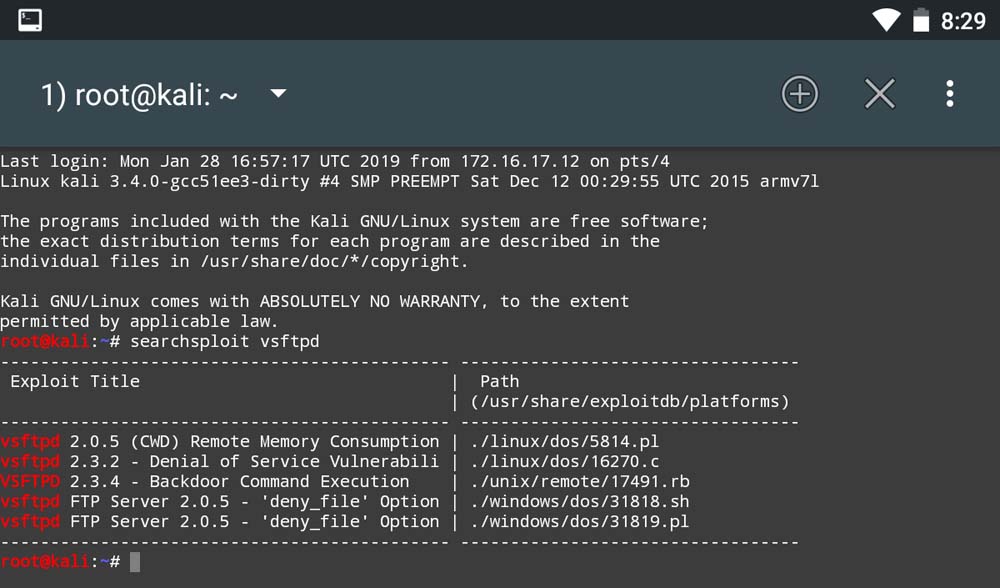The height and width of the screenshot is (588, 1000).
Task: Add a new terminal session
Action: click(799, 94)
